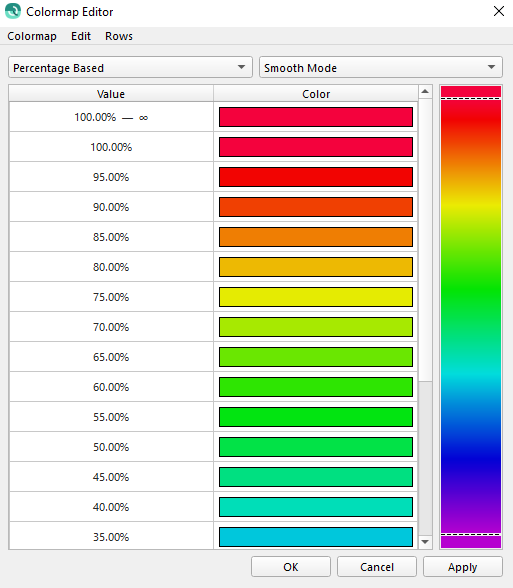Click the 50.00% value cell

click(111, 447)
